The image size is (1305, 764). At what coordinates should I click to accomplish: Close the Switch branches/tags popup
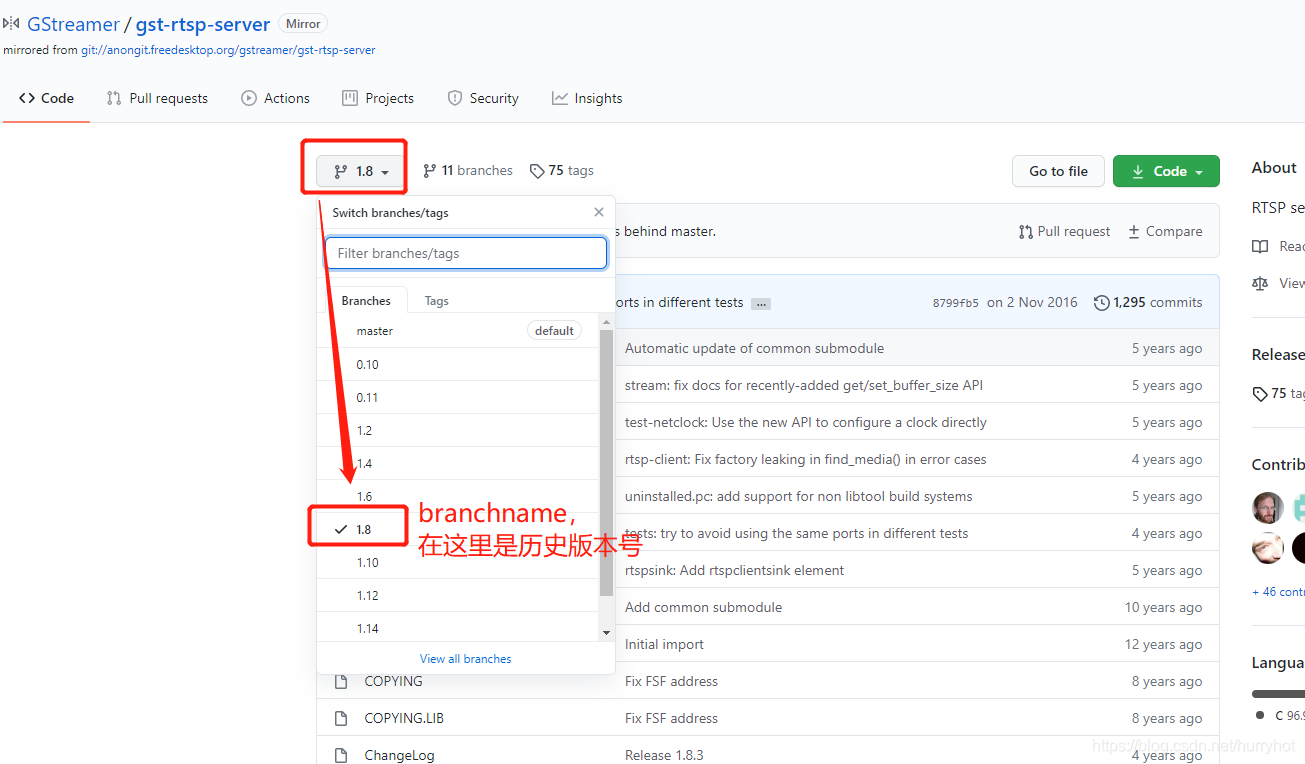click(599, 212)
